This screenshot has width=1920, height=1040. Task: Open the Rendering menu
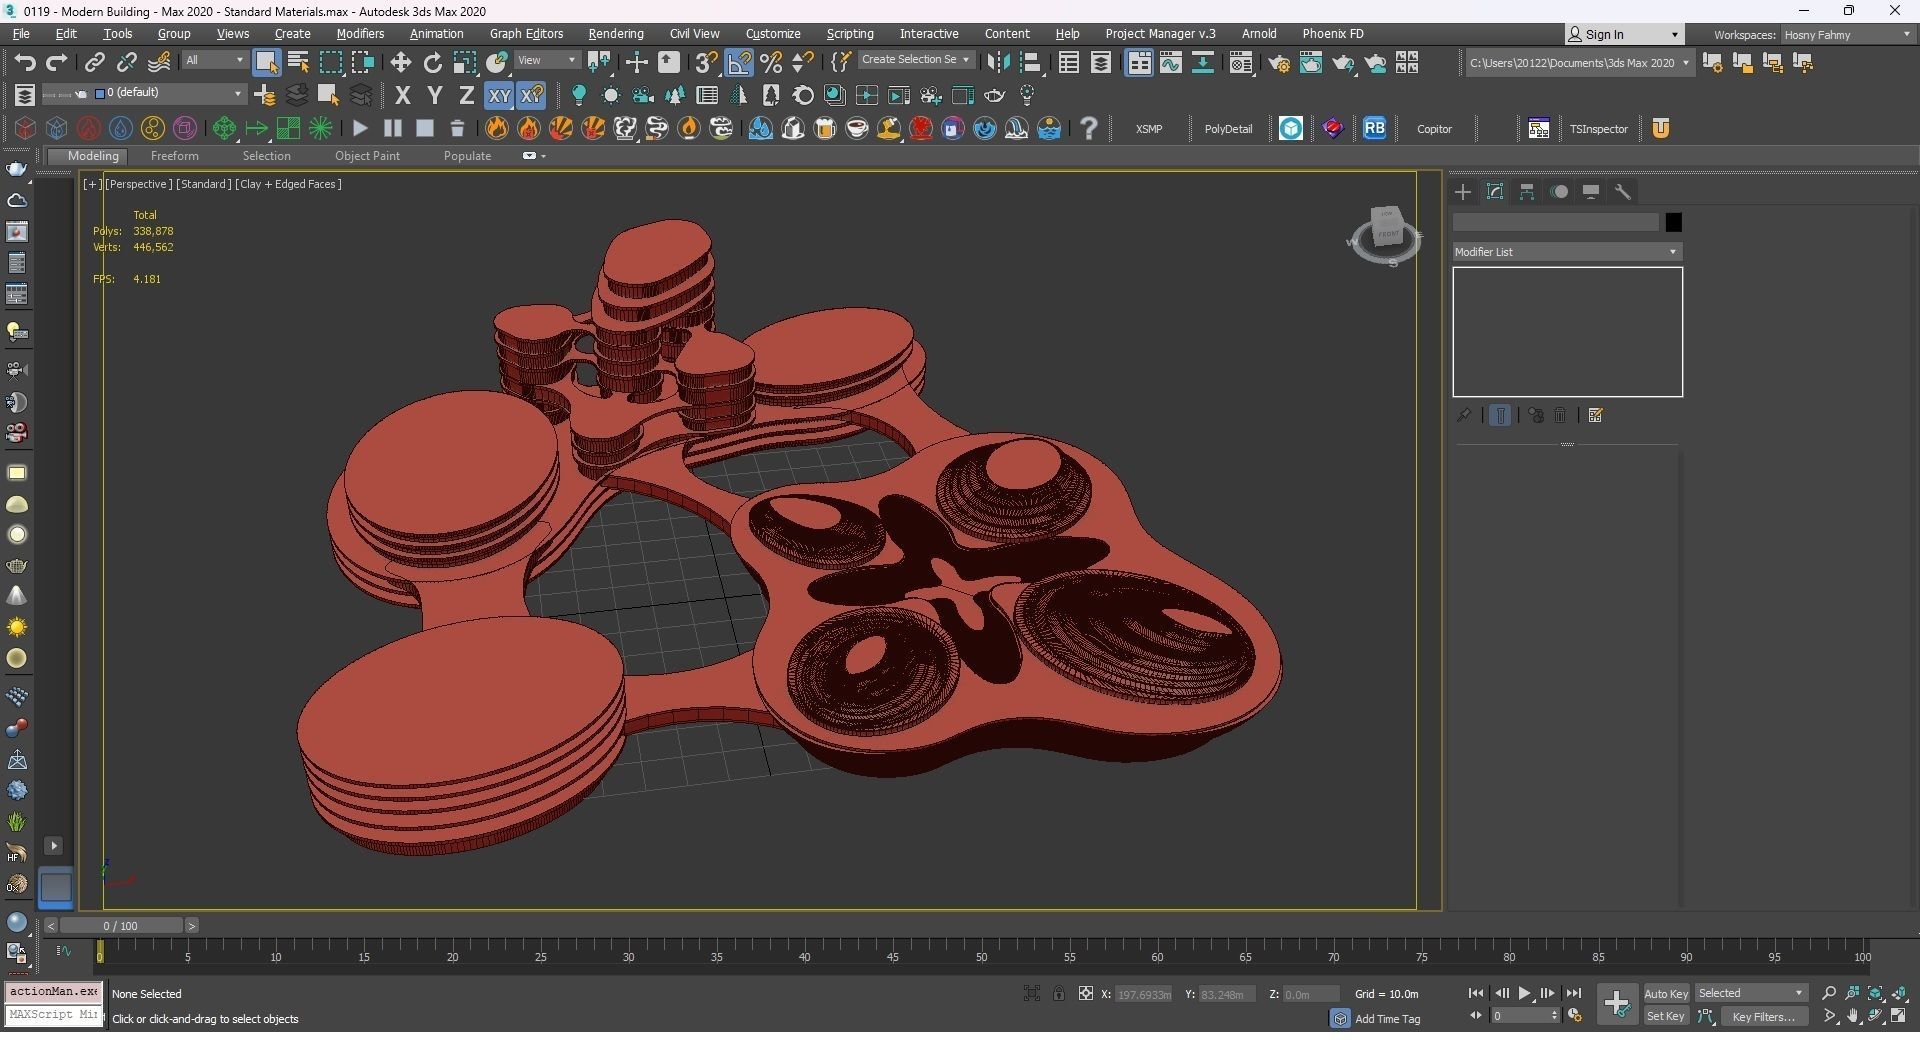click(616, 34)
